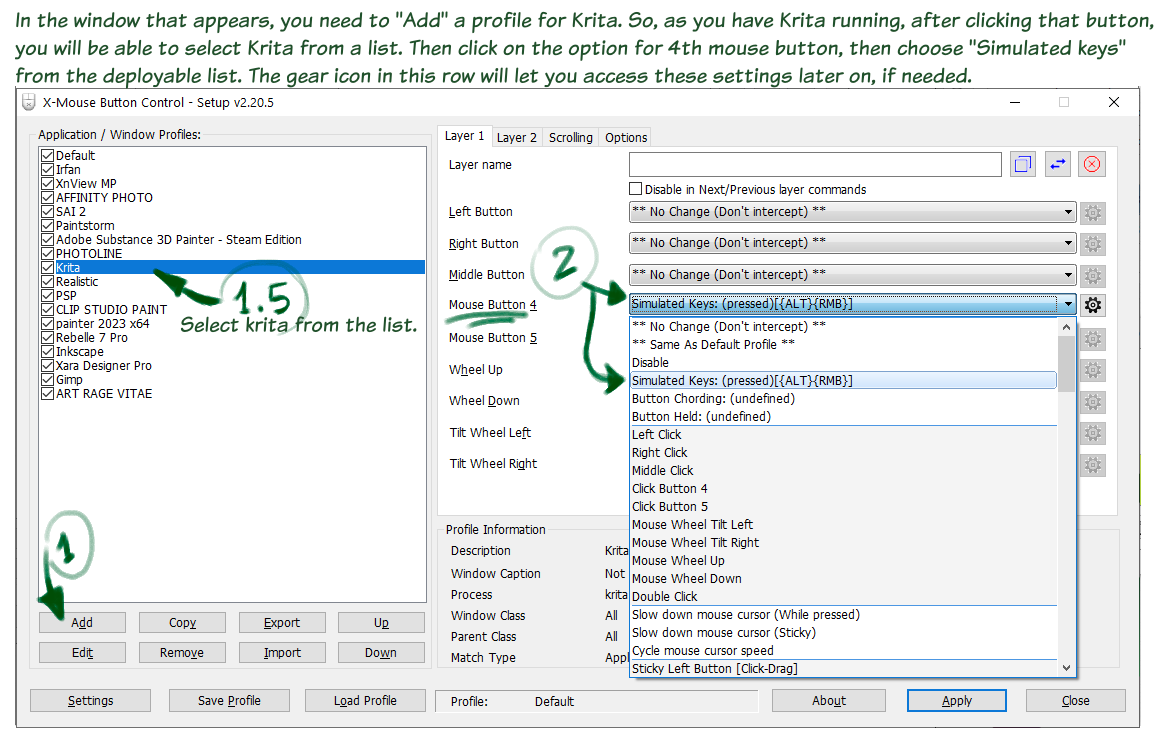Click the copy layer icon

coord(1023,165)
